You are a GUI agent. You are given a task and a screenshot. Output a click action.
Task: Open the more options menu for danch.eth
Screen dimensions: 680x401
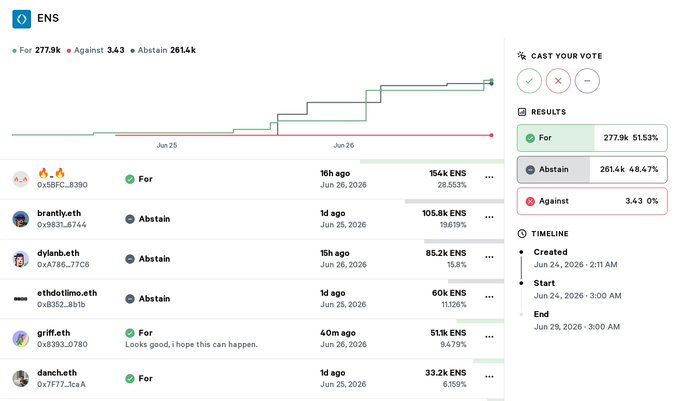(489, 377)
